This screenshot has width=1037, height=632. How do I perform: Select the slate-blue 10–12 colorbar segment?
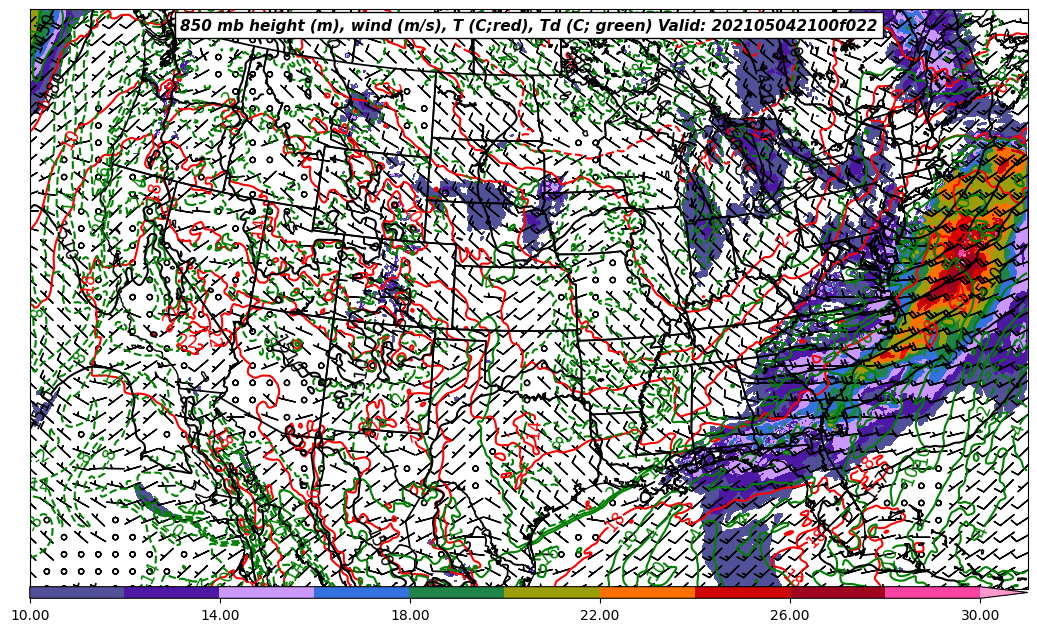pos(77,592)
